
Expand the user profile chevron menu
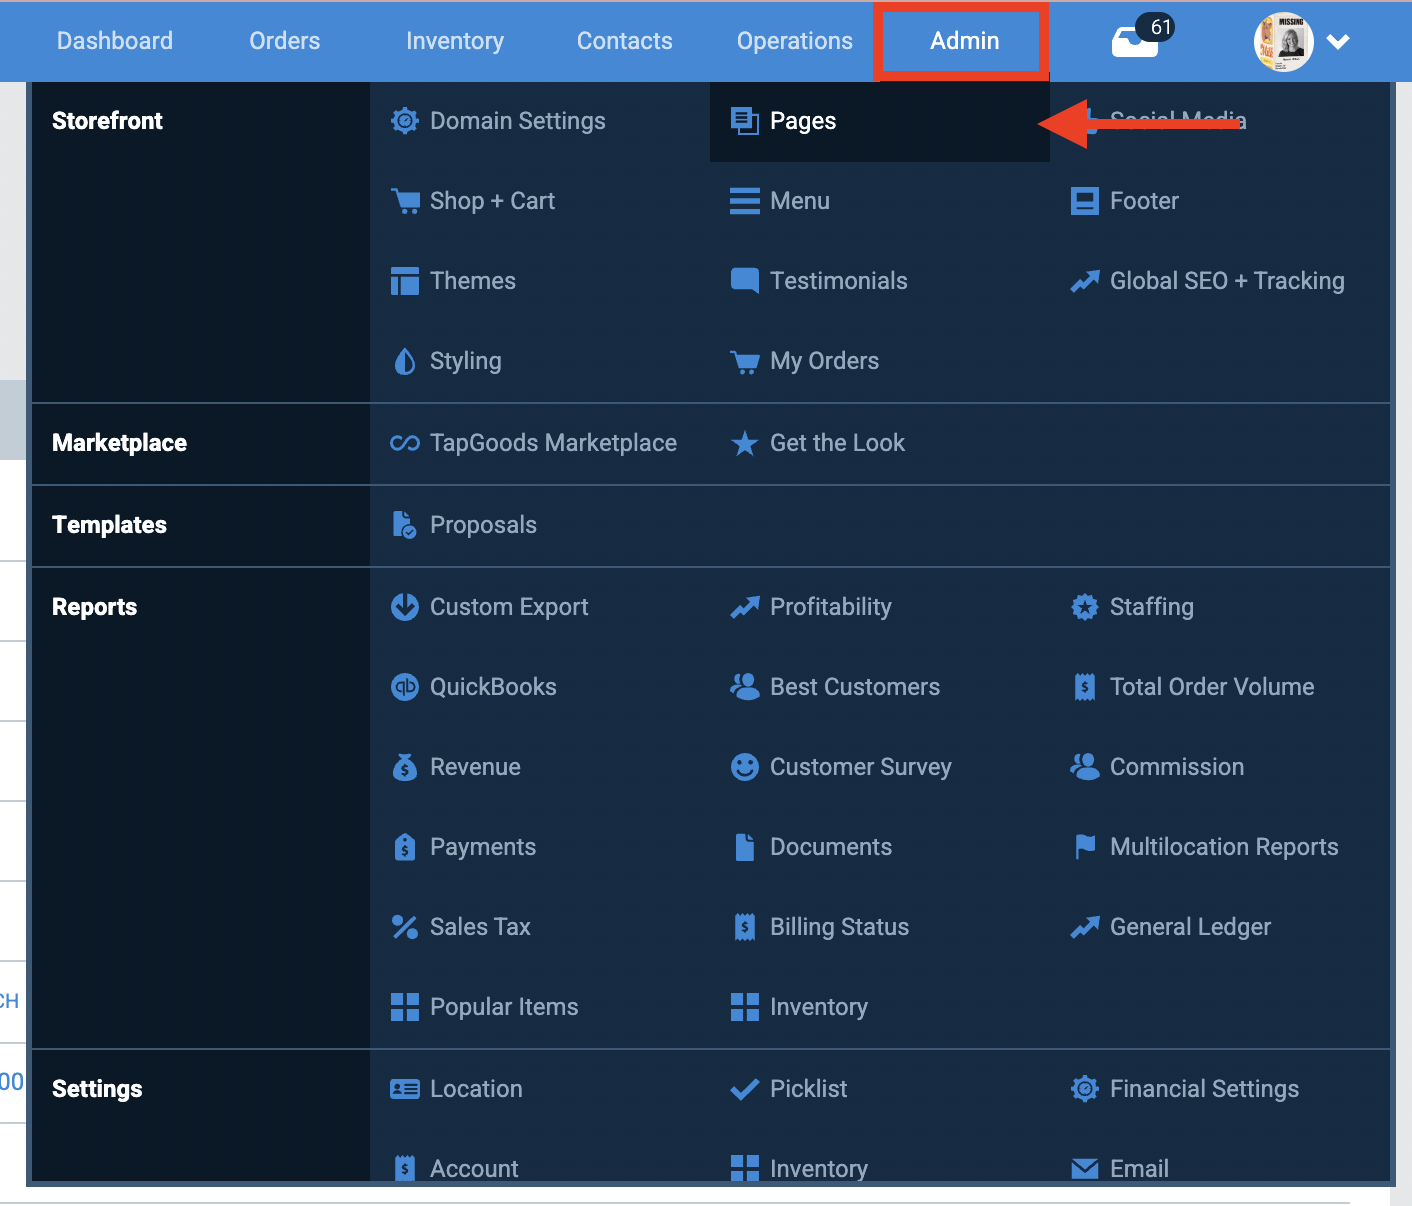pyautogui.click(x=1338, y=42)
